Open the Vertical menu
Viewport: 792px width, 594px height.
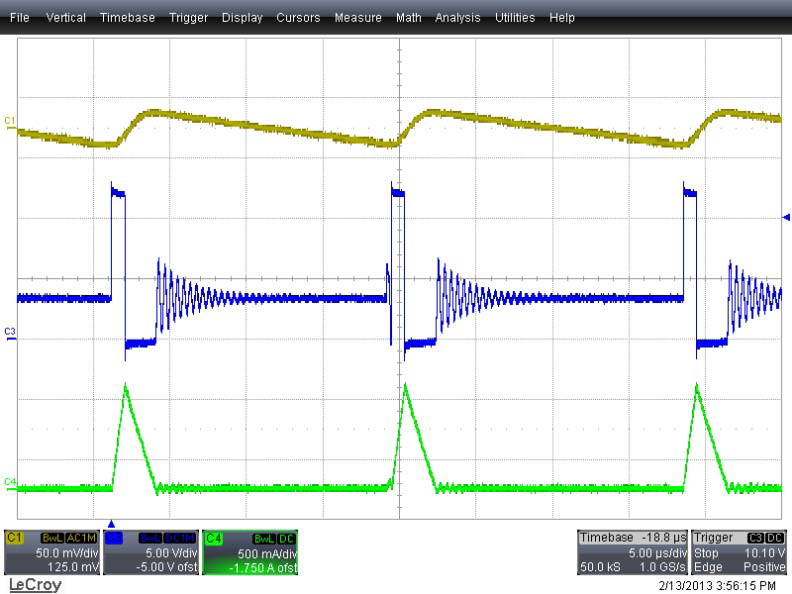65,18
